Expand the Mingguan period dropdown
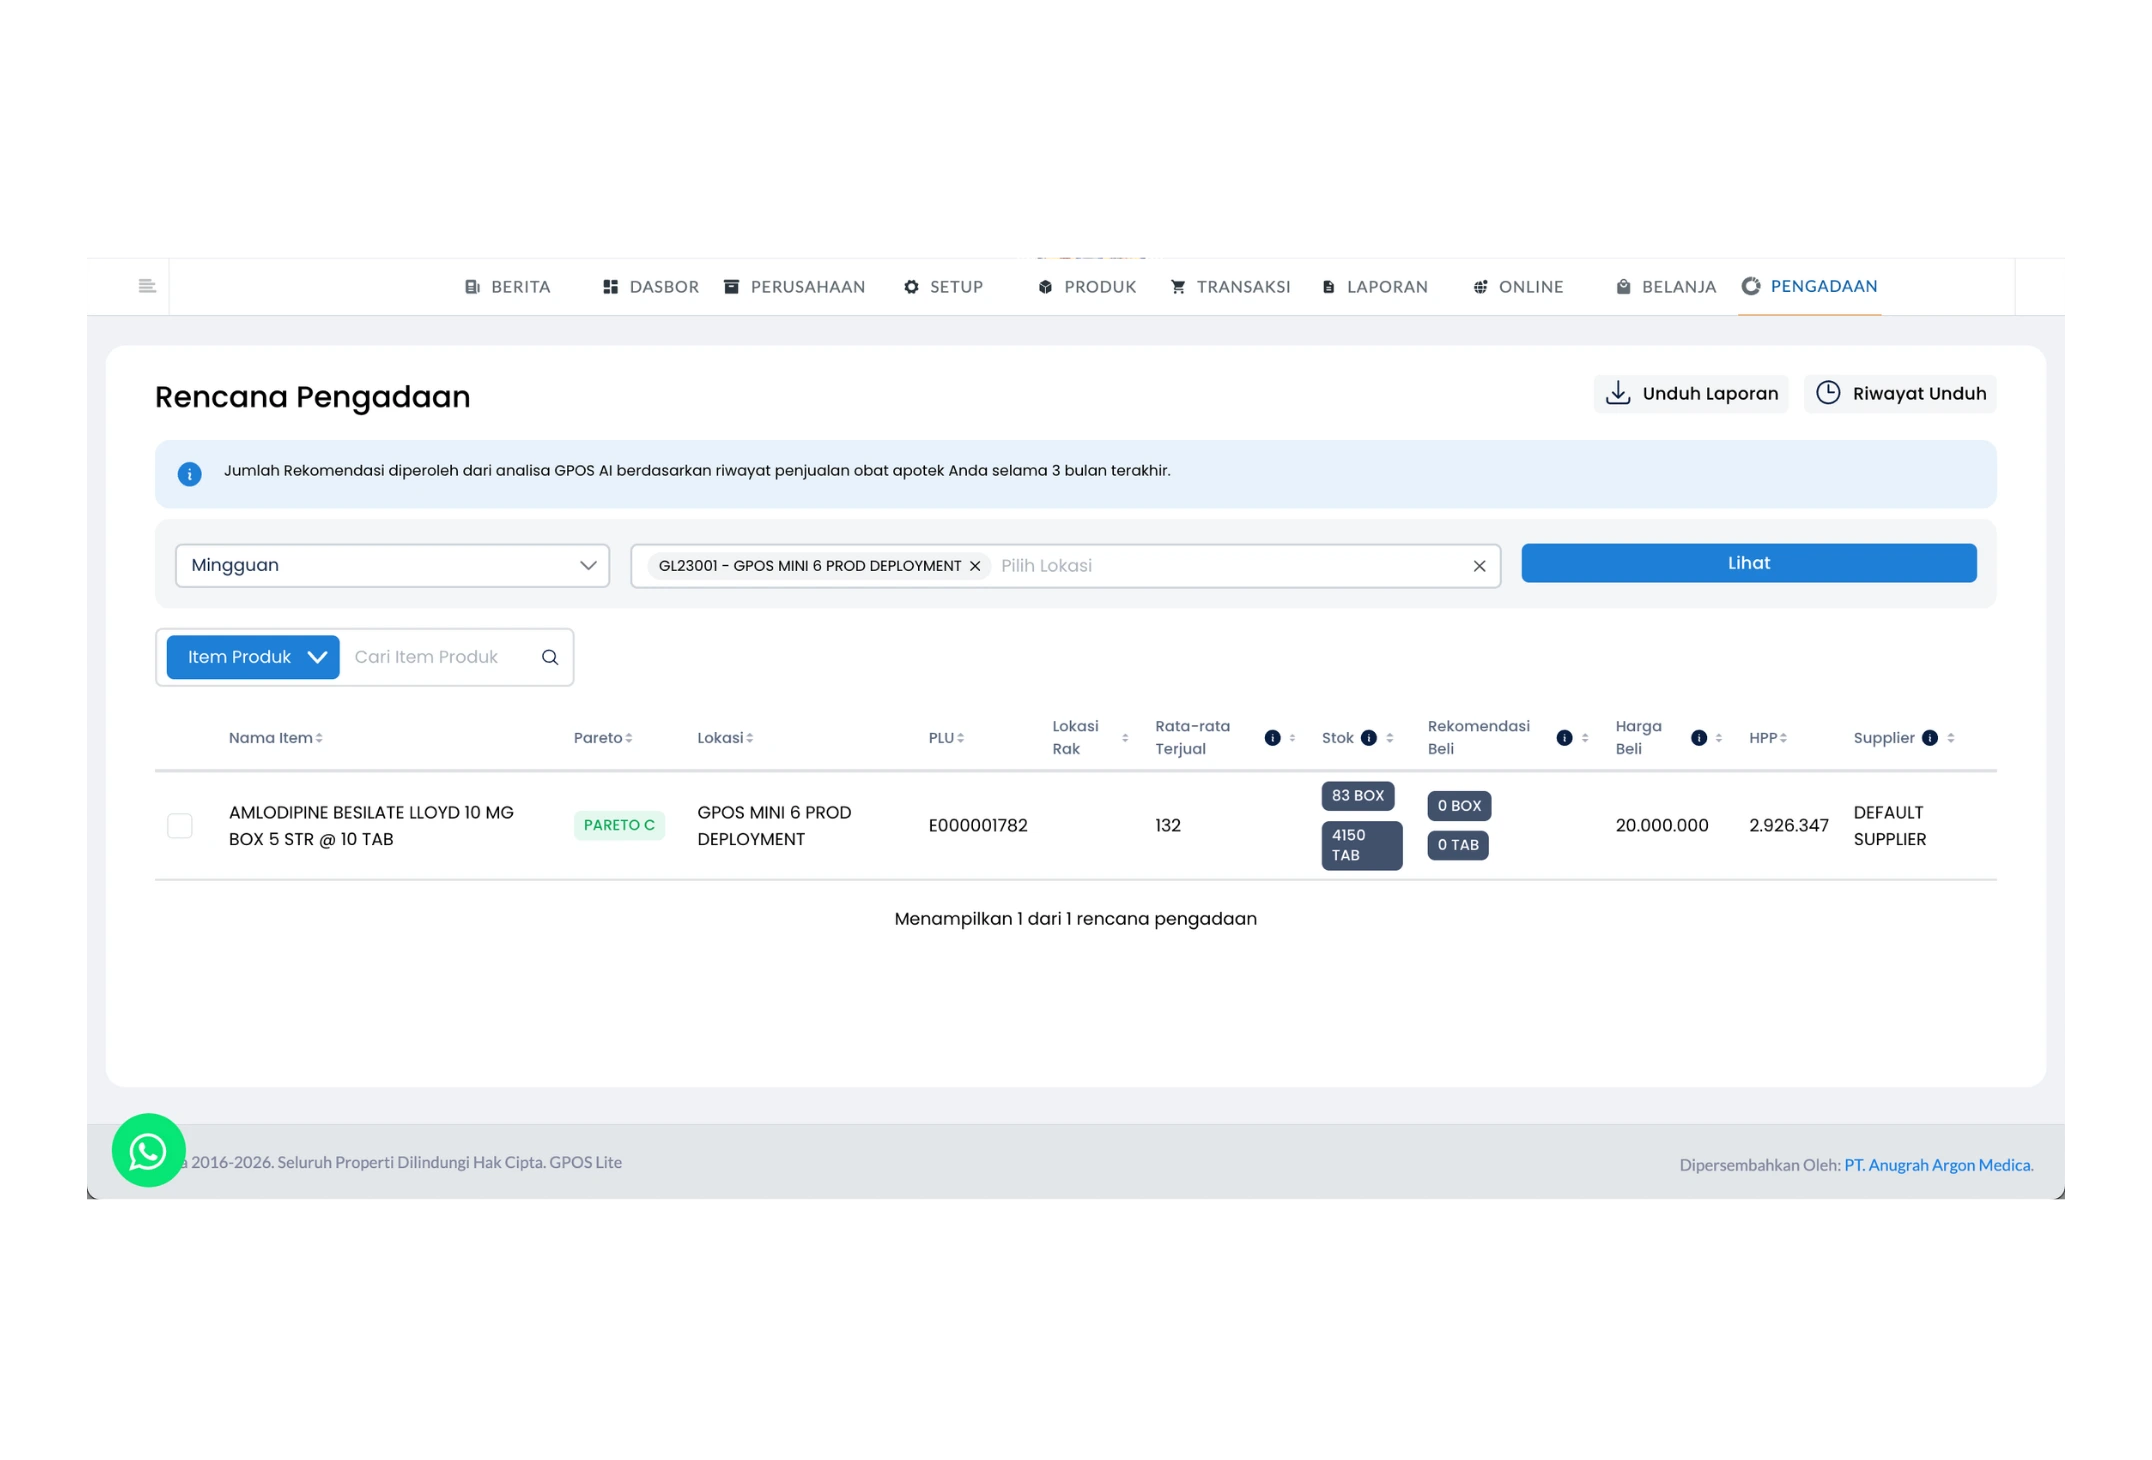Image resolution: width=2152 pixels, height=1460 pixels. click(x=392, y=565)
